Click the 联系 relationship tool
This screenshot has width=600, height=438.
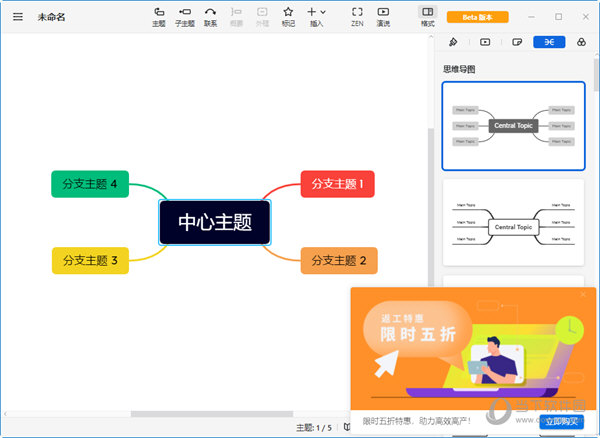210,16
